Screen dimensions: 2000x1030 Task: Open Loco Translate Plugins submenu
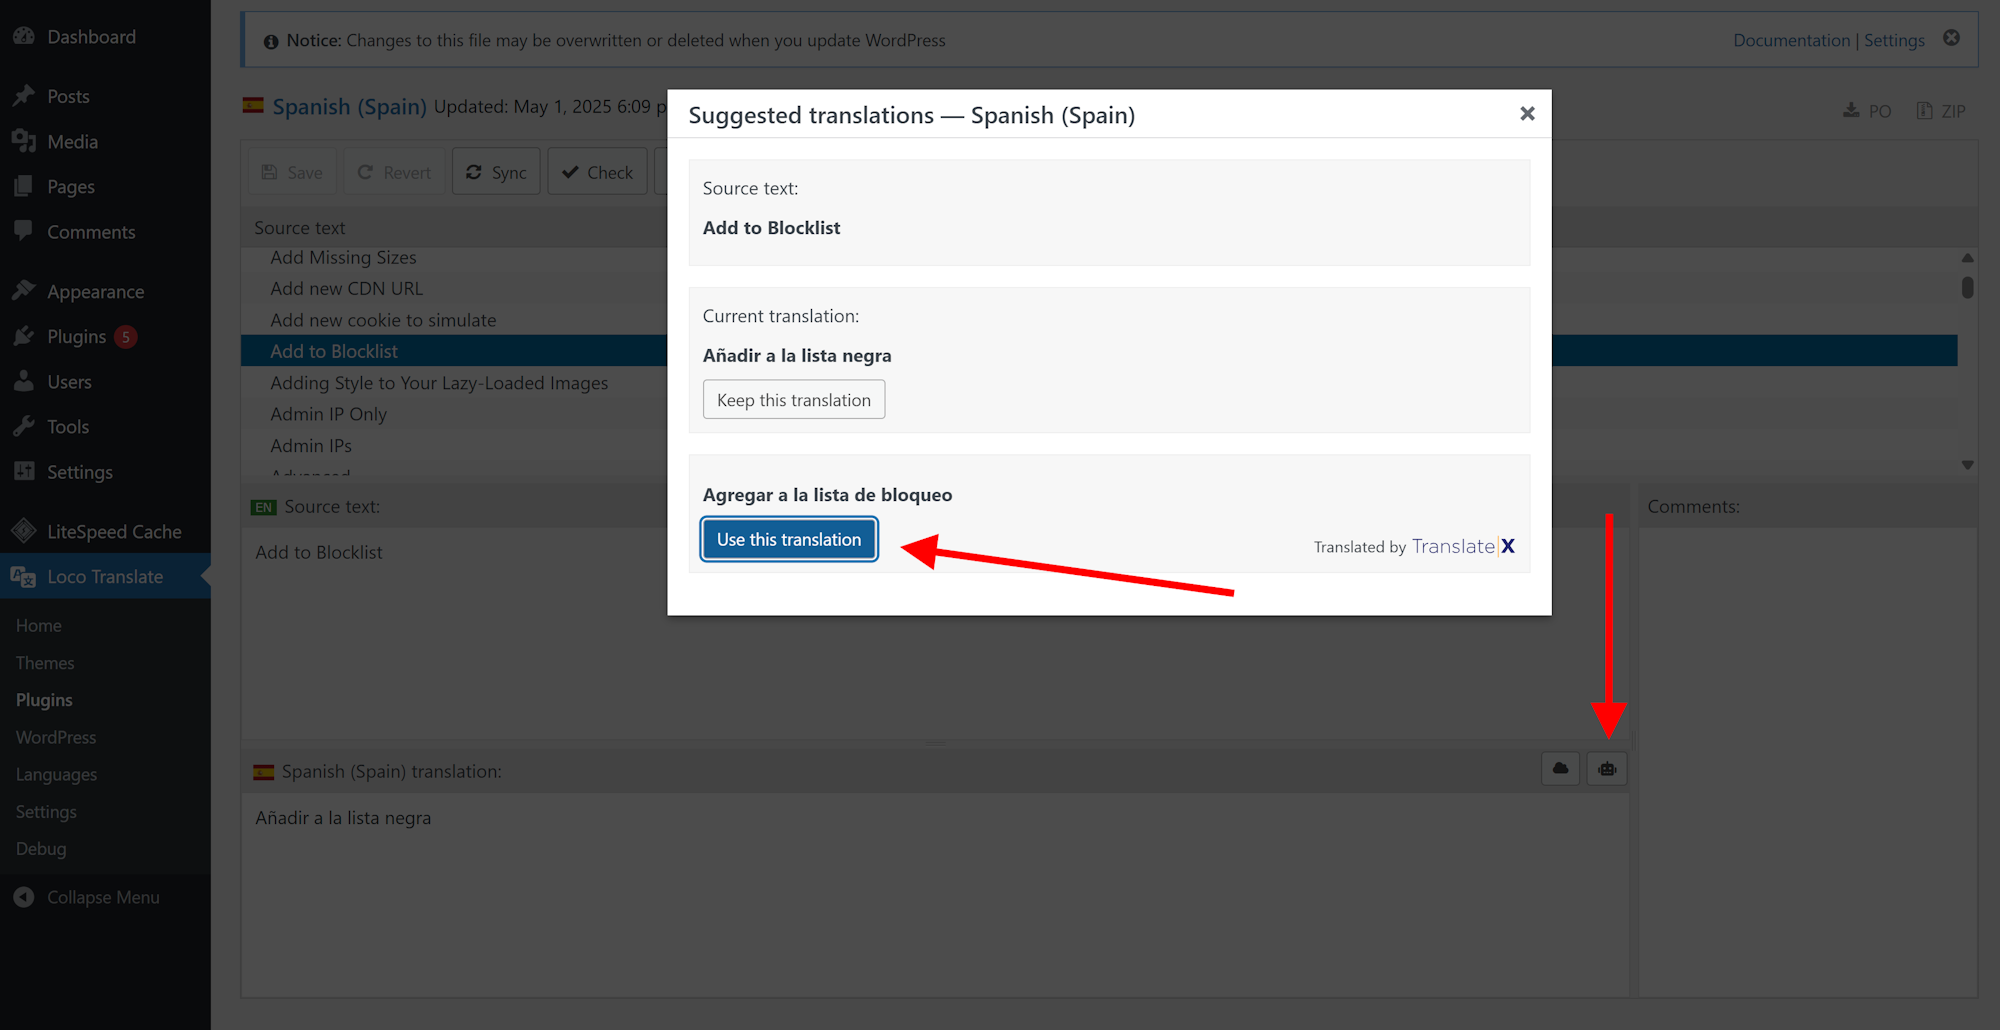[x=44, y=700]
